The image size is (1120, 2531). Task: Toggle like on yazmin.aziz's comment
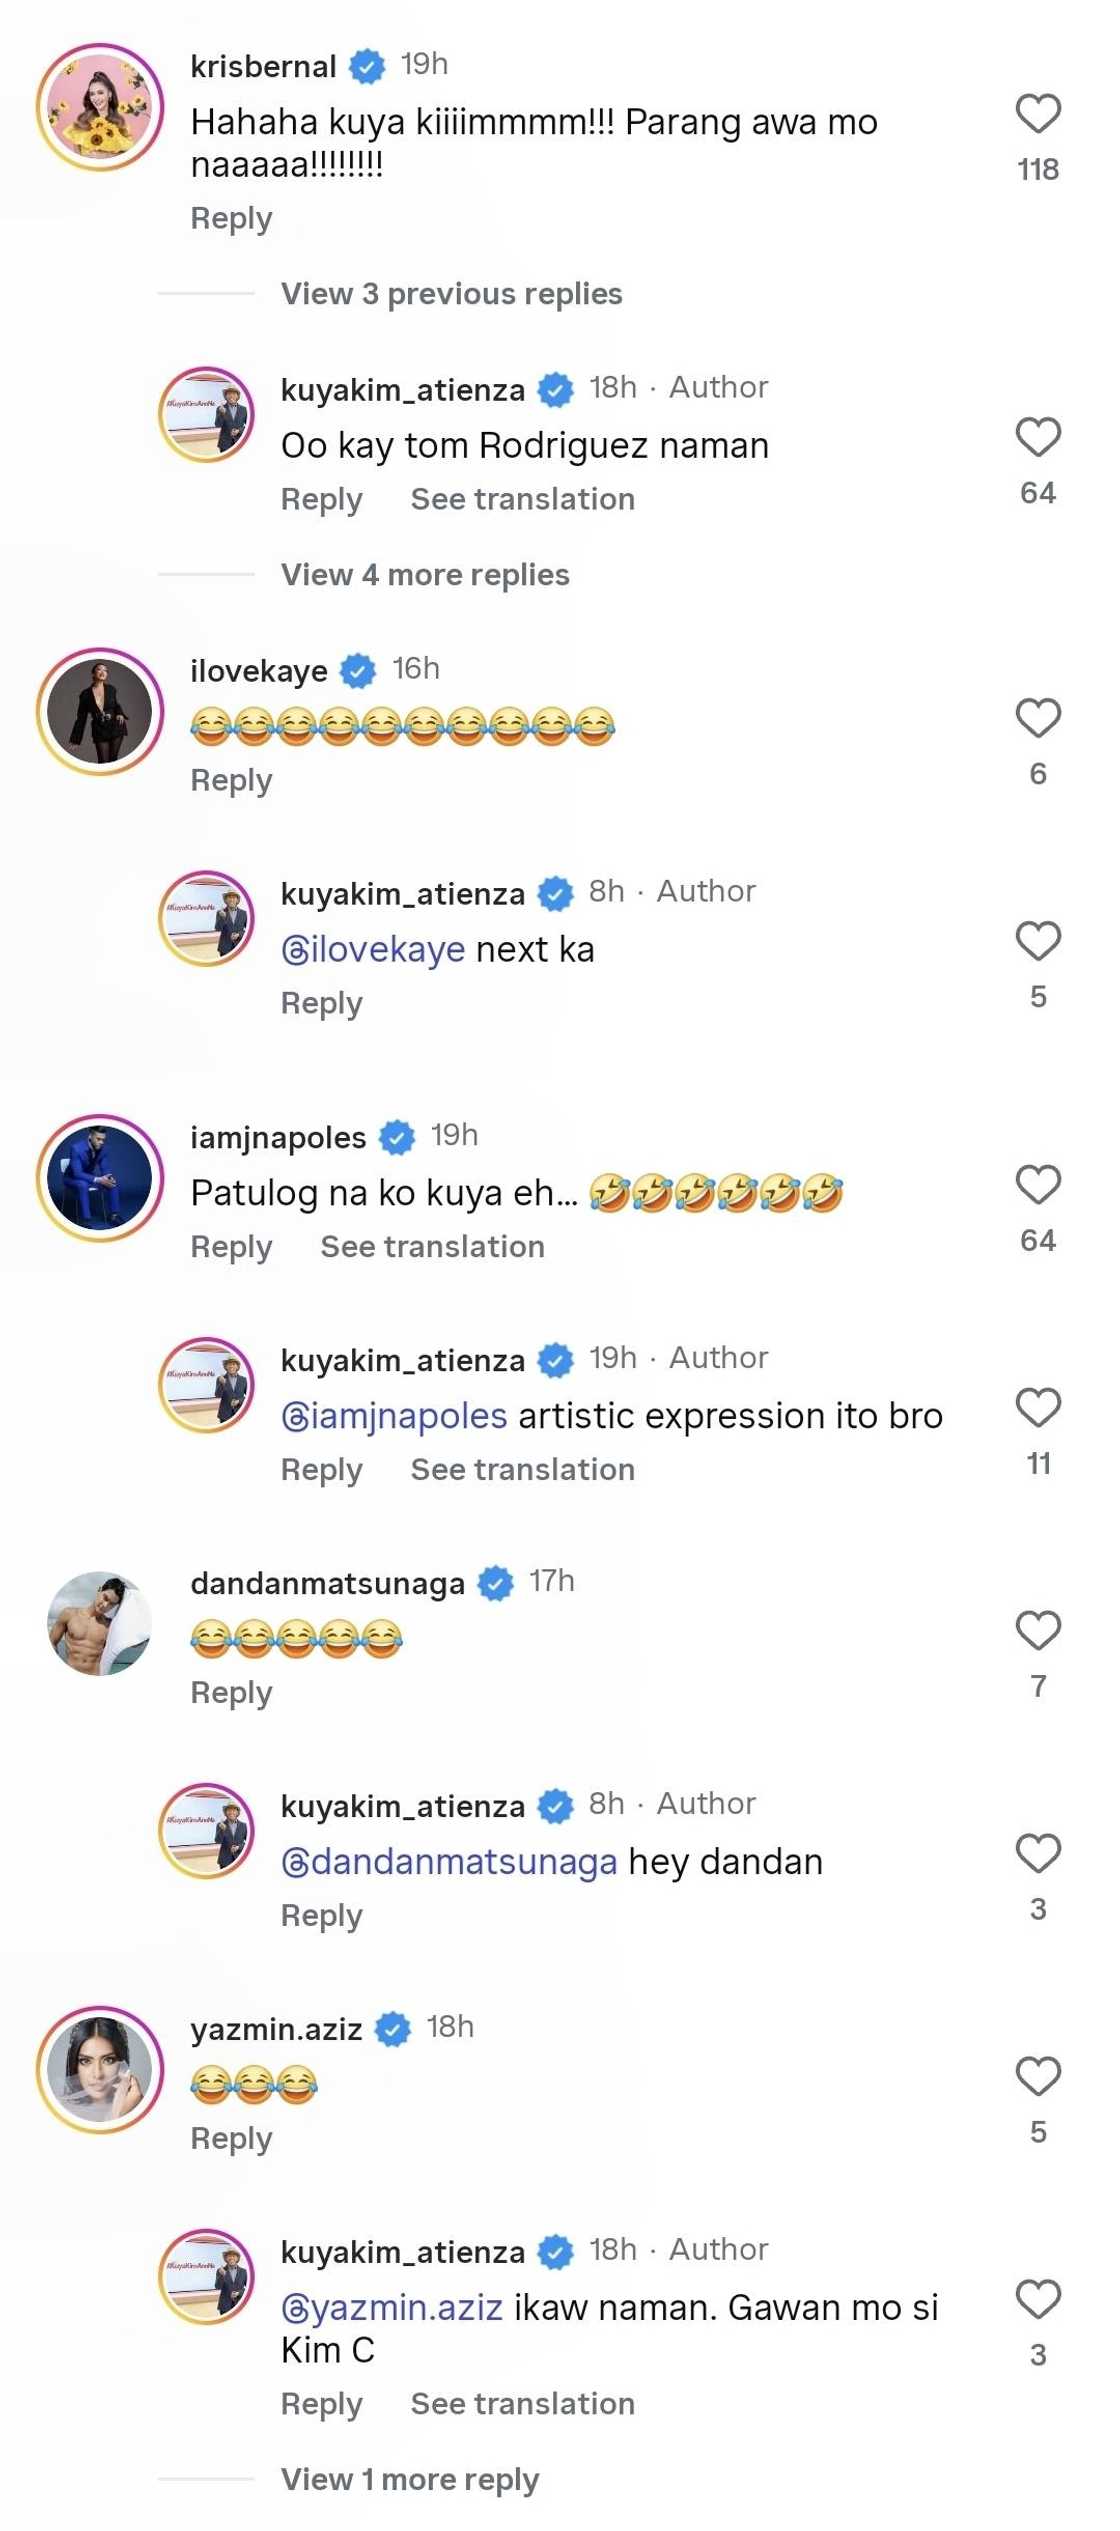[1037, 2077]
